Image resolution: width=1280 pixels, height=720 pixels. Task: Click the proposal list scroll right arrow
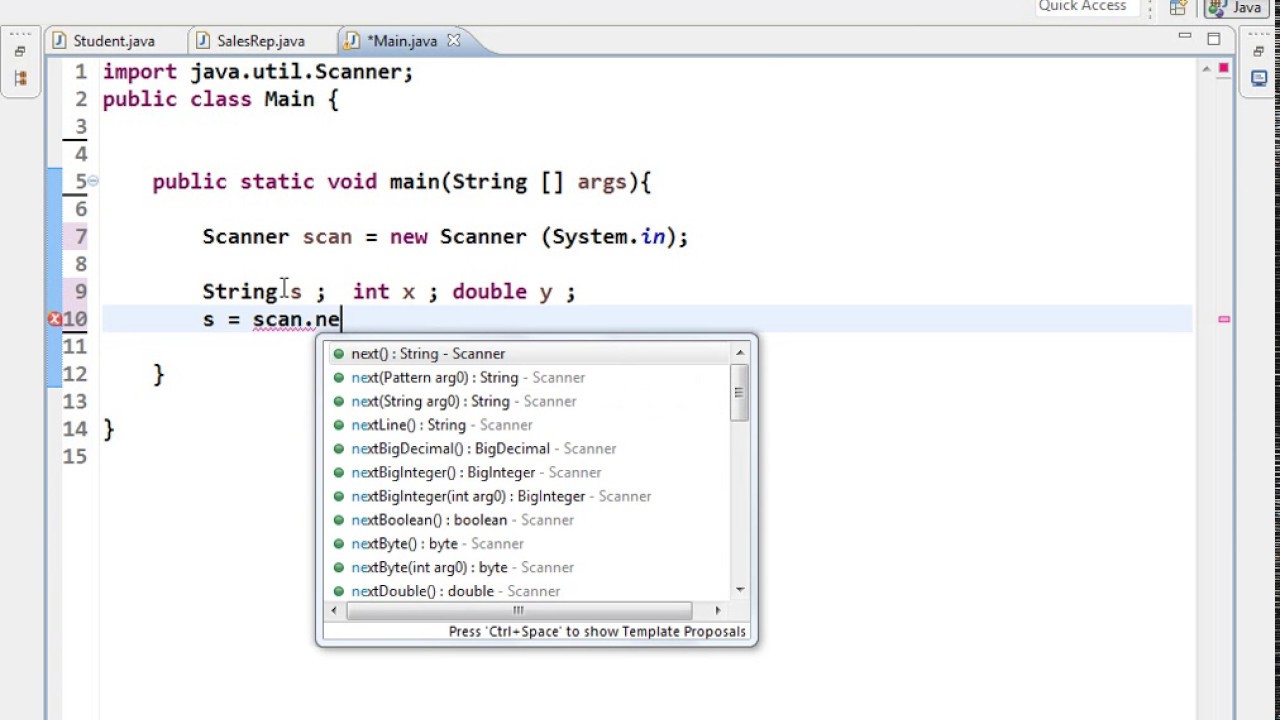point(717,610)
